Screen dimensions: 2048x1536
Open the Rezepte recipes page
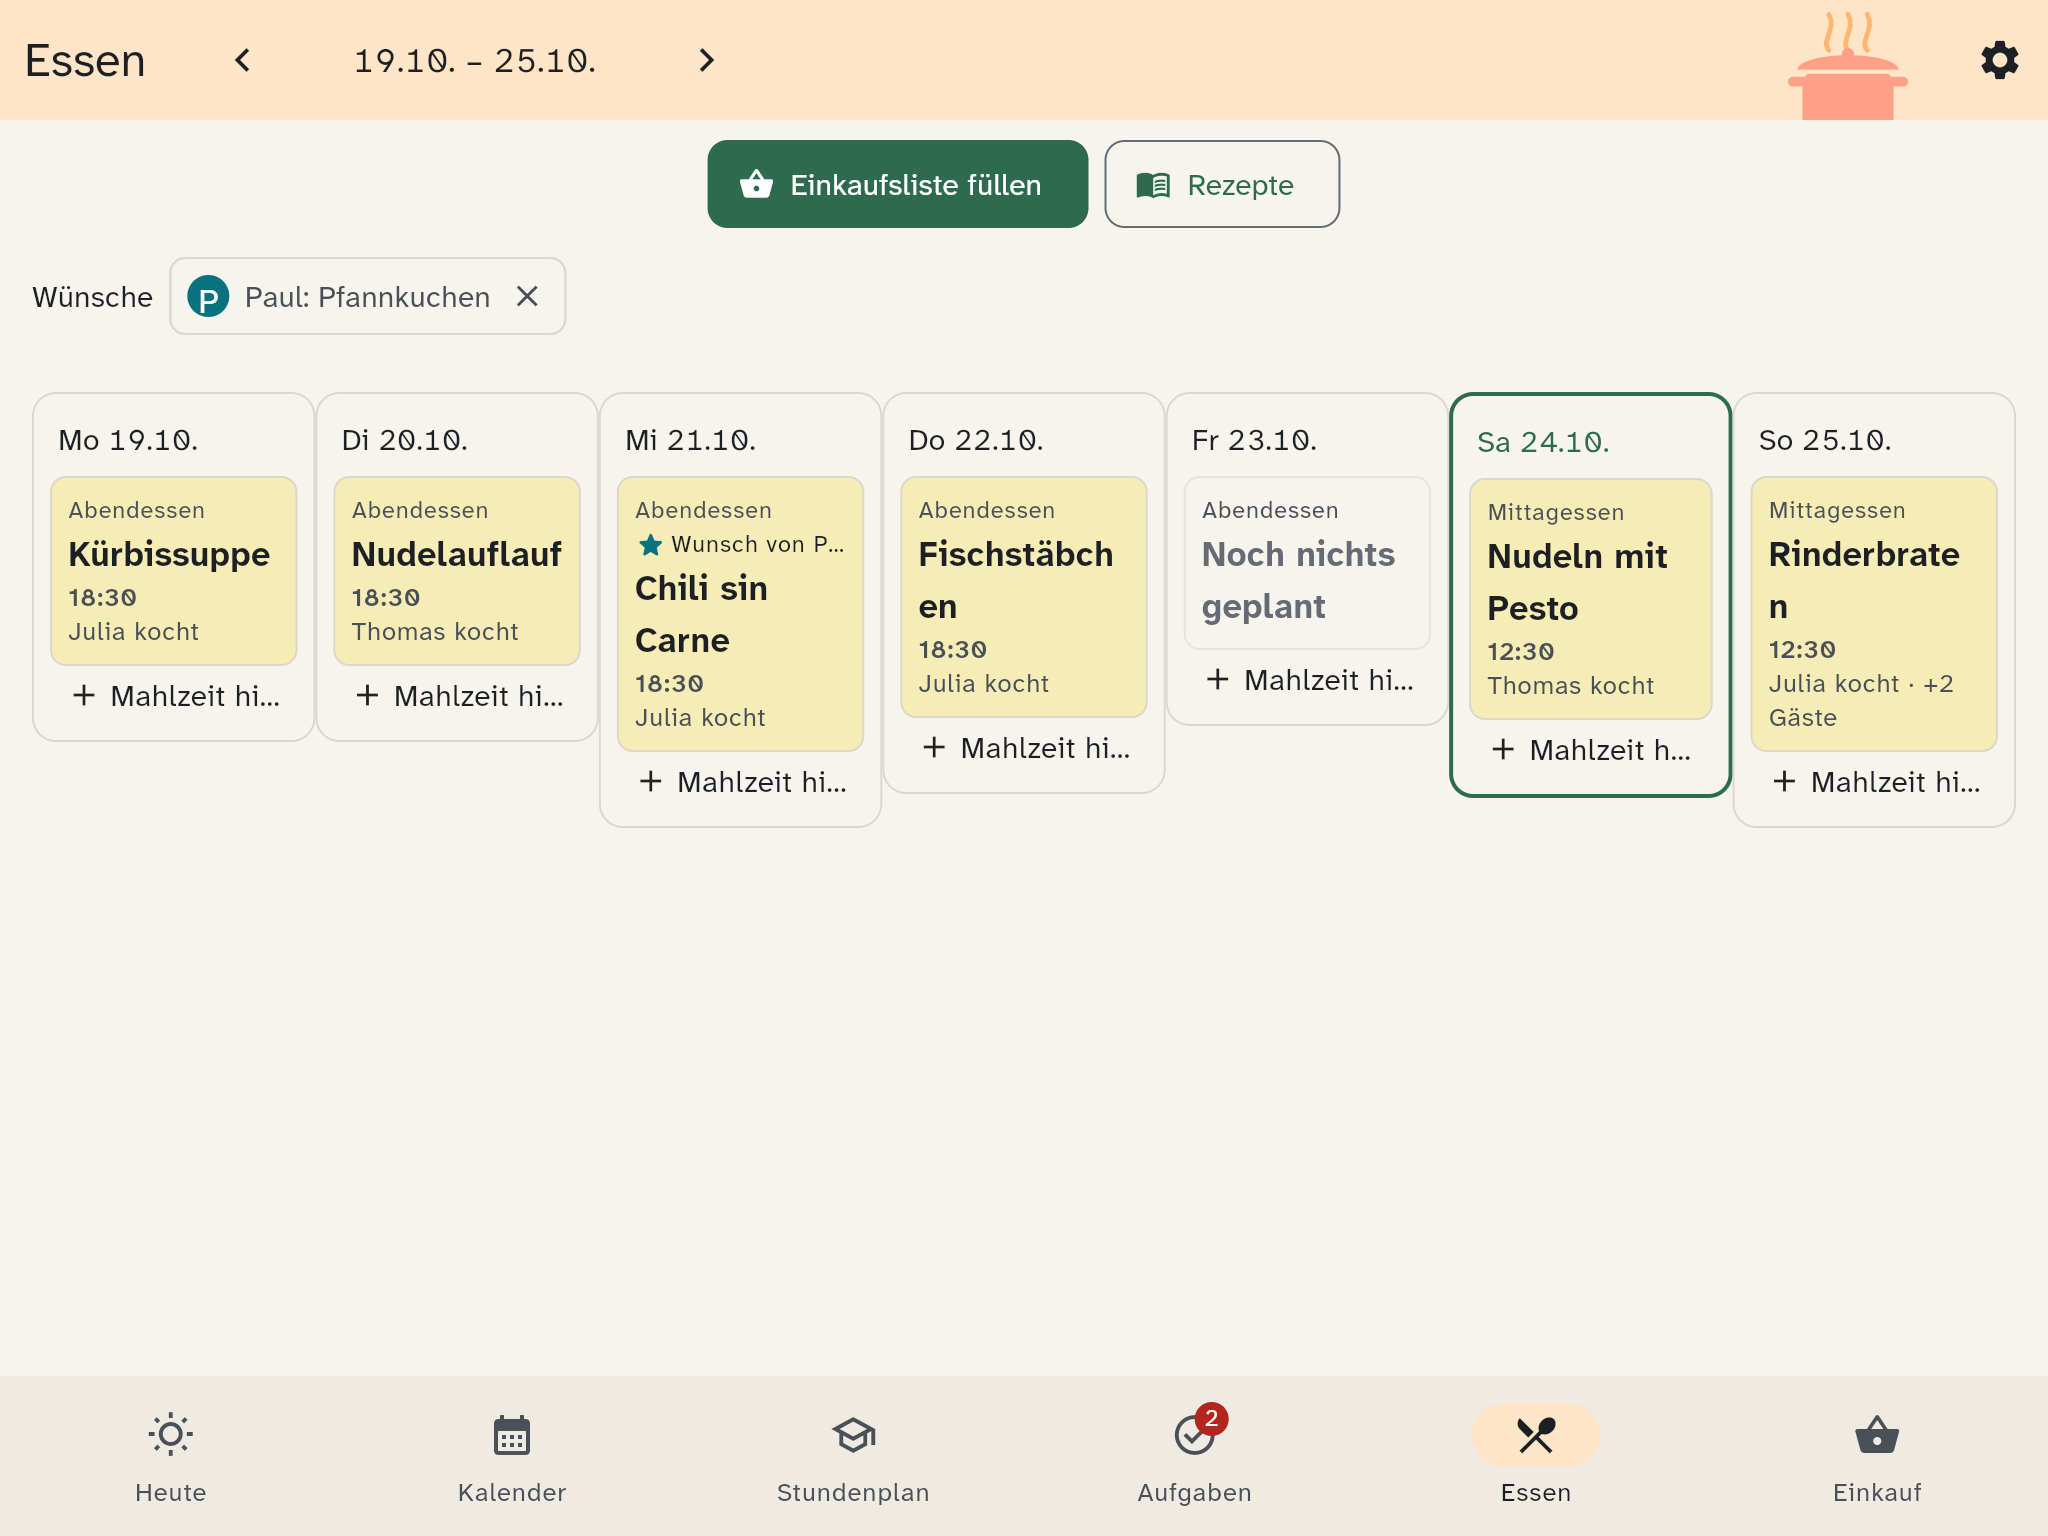point(1221,184)
